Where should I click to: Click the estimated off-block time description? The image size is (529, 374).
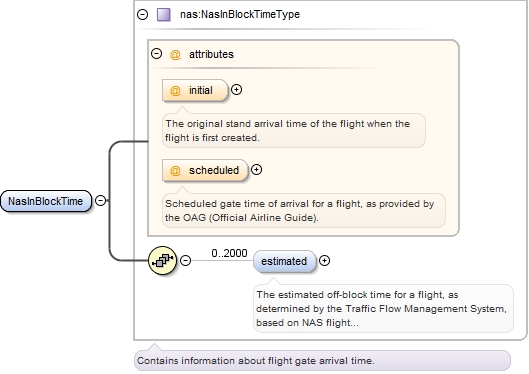[x=383, y=309]
